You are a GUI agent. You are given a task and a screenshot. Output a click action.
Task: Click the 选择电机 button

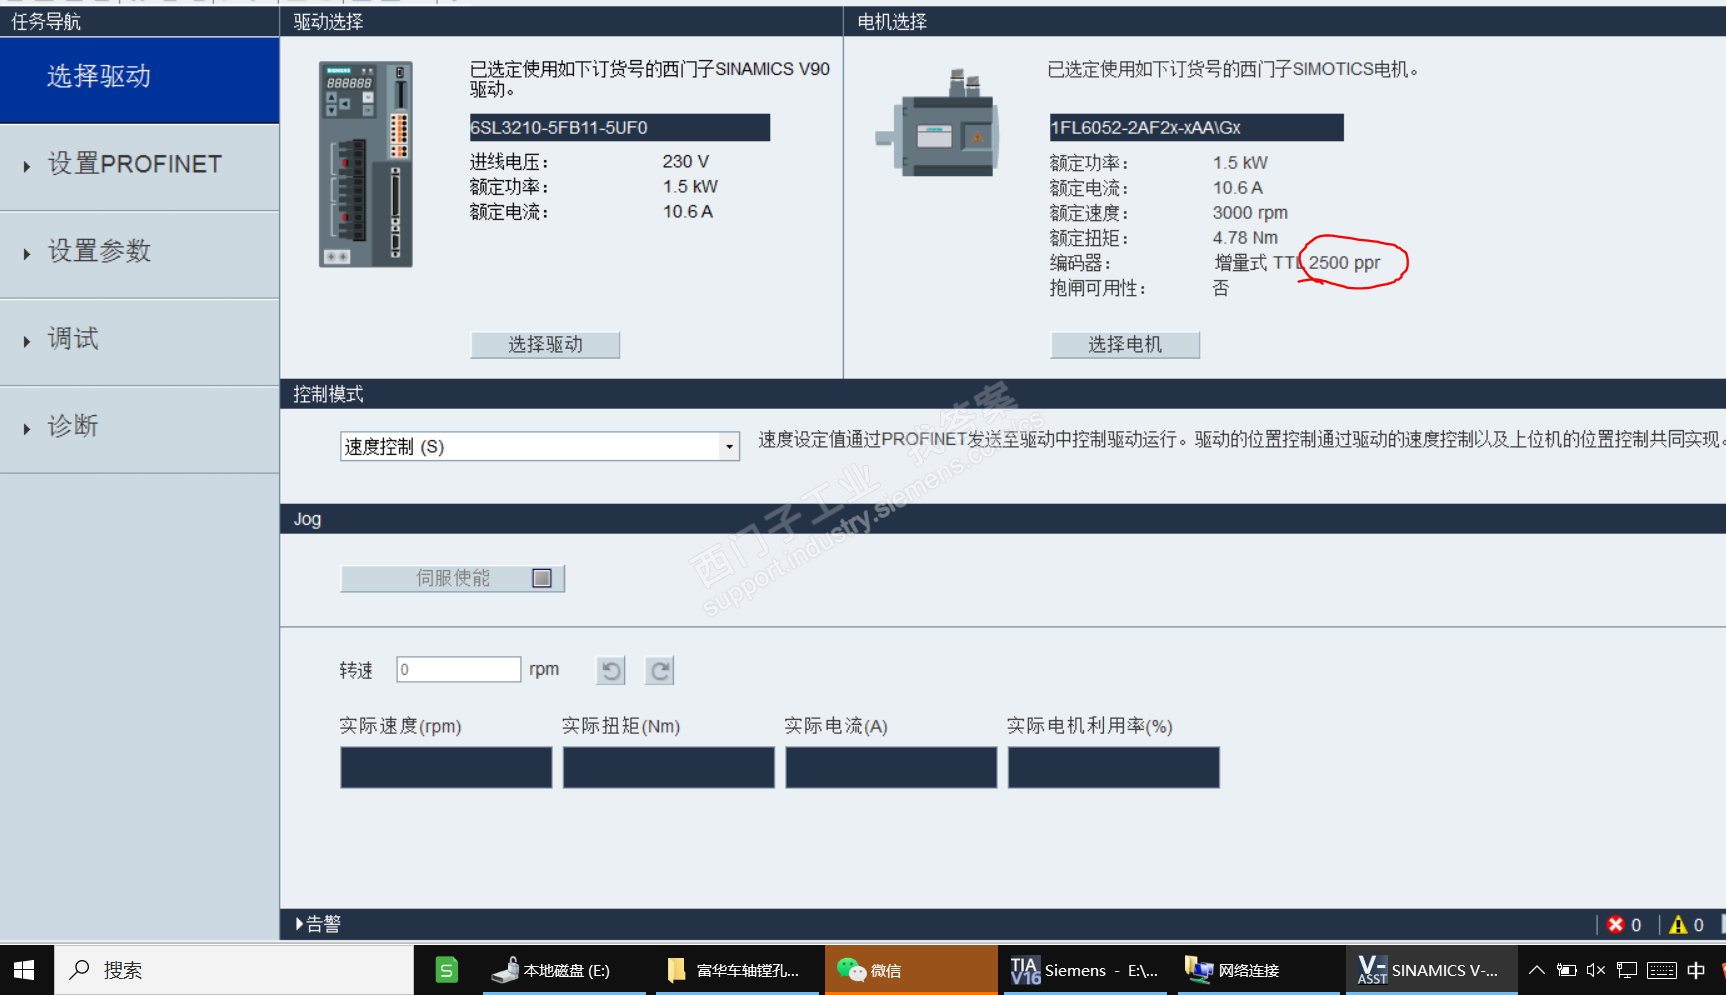coord(1125,345)
